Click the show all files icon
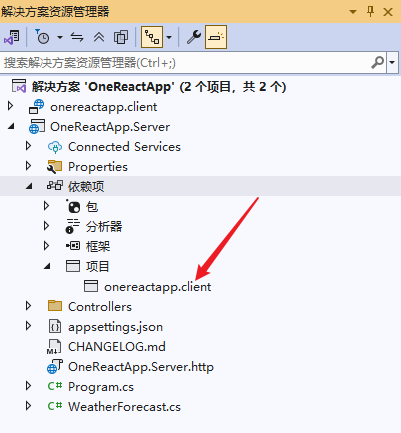 pos(121,37)
